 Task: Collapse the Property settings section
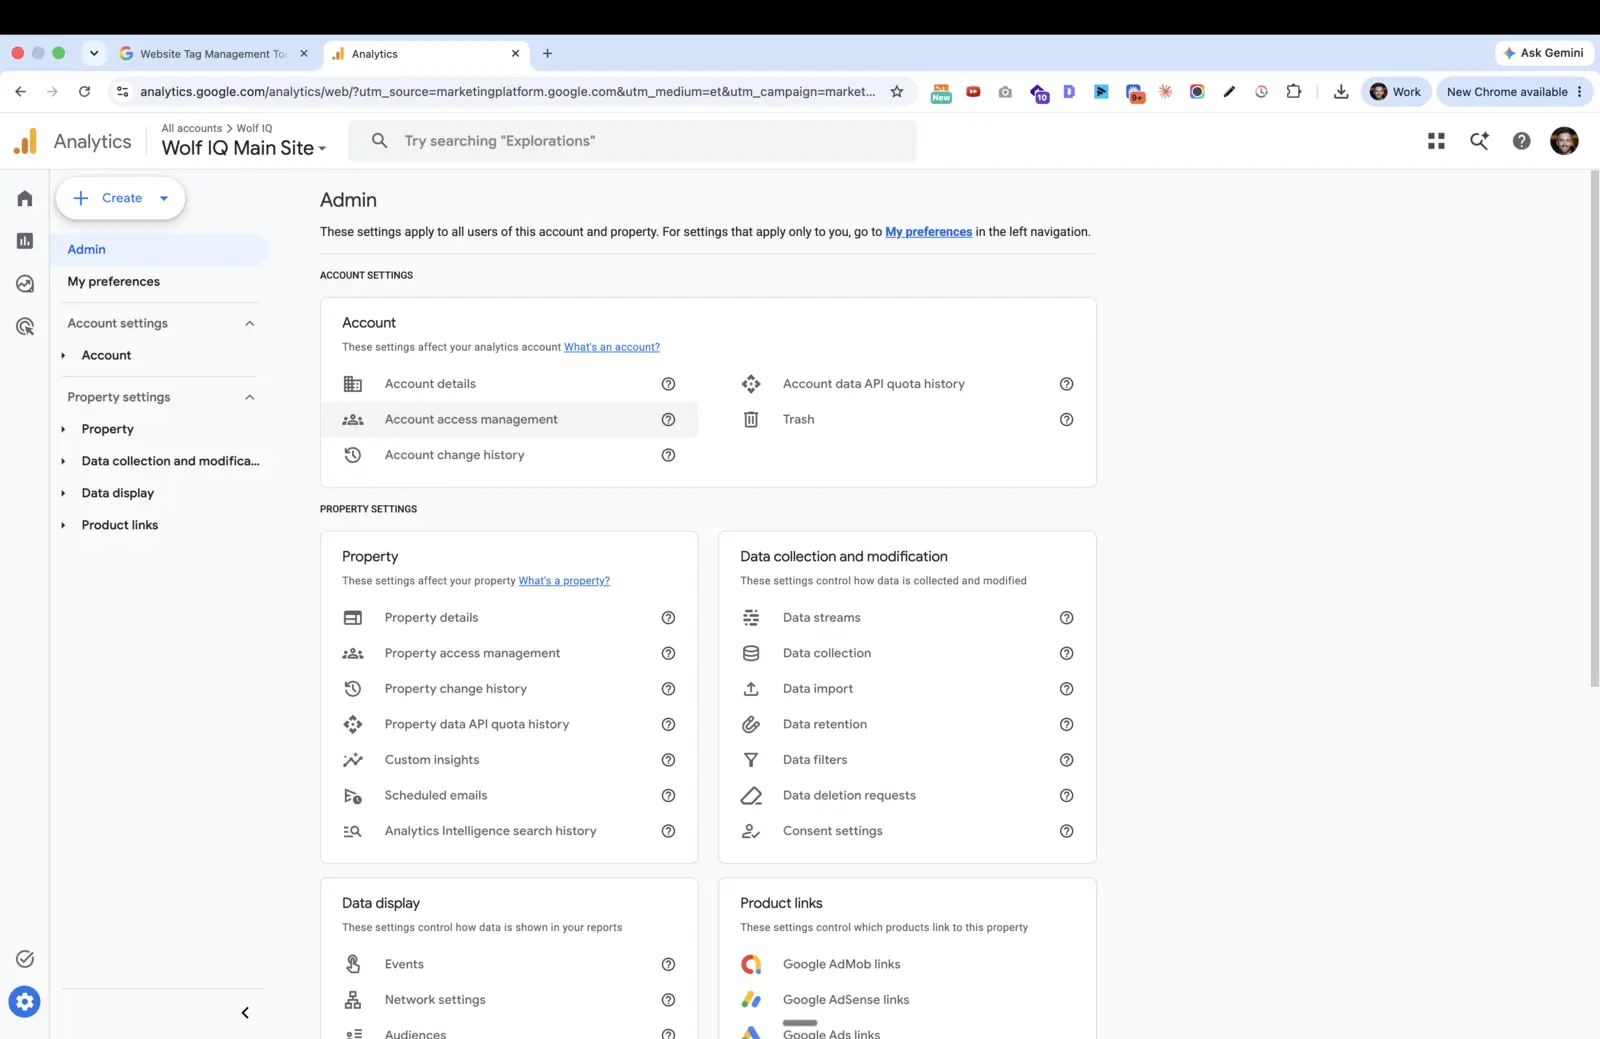tap(250, 397)
